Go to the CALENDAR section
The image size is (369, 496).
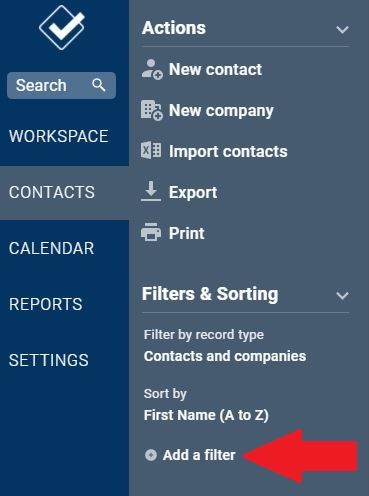[52, 248]
